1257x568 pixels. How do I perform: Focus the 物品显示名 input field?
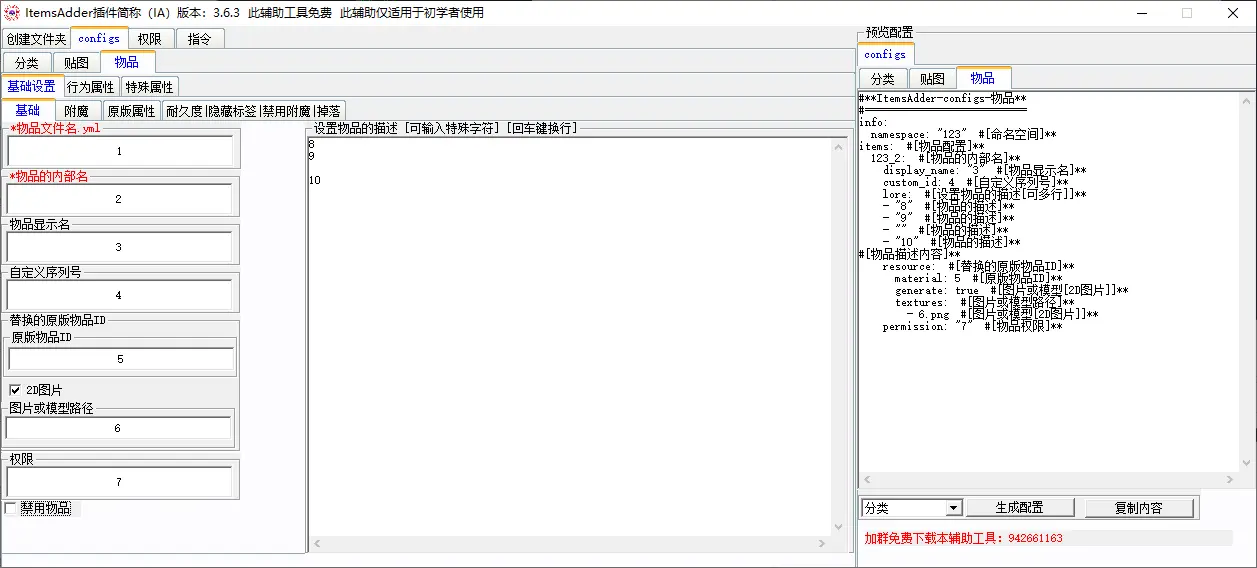[x=119, y=247]
